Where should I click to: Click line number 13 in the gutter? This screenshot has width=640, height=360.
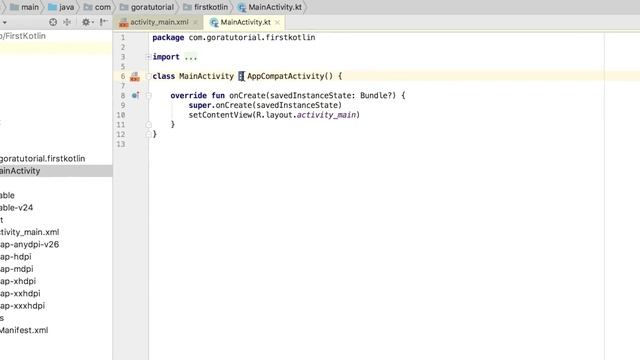pos(121,144)
